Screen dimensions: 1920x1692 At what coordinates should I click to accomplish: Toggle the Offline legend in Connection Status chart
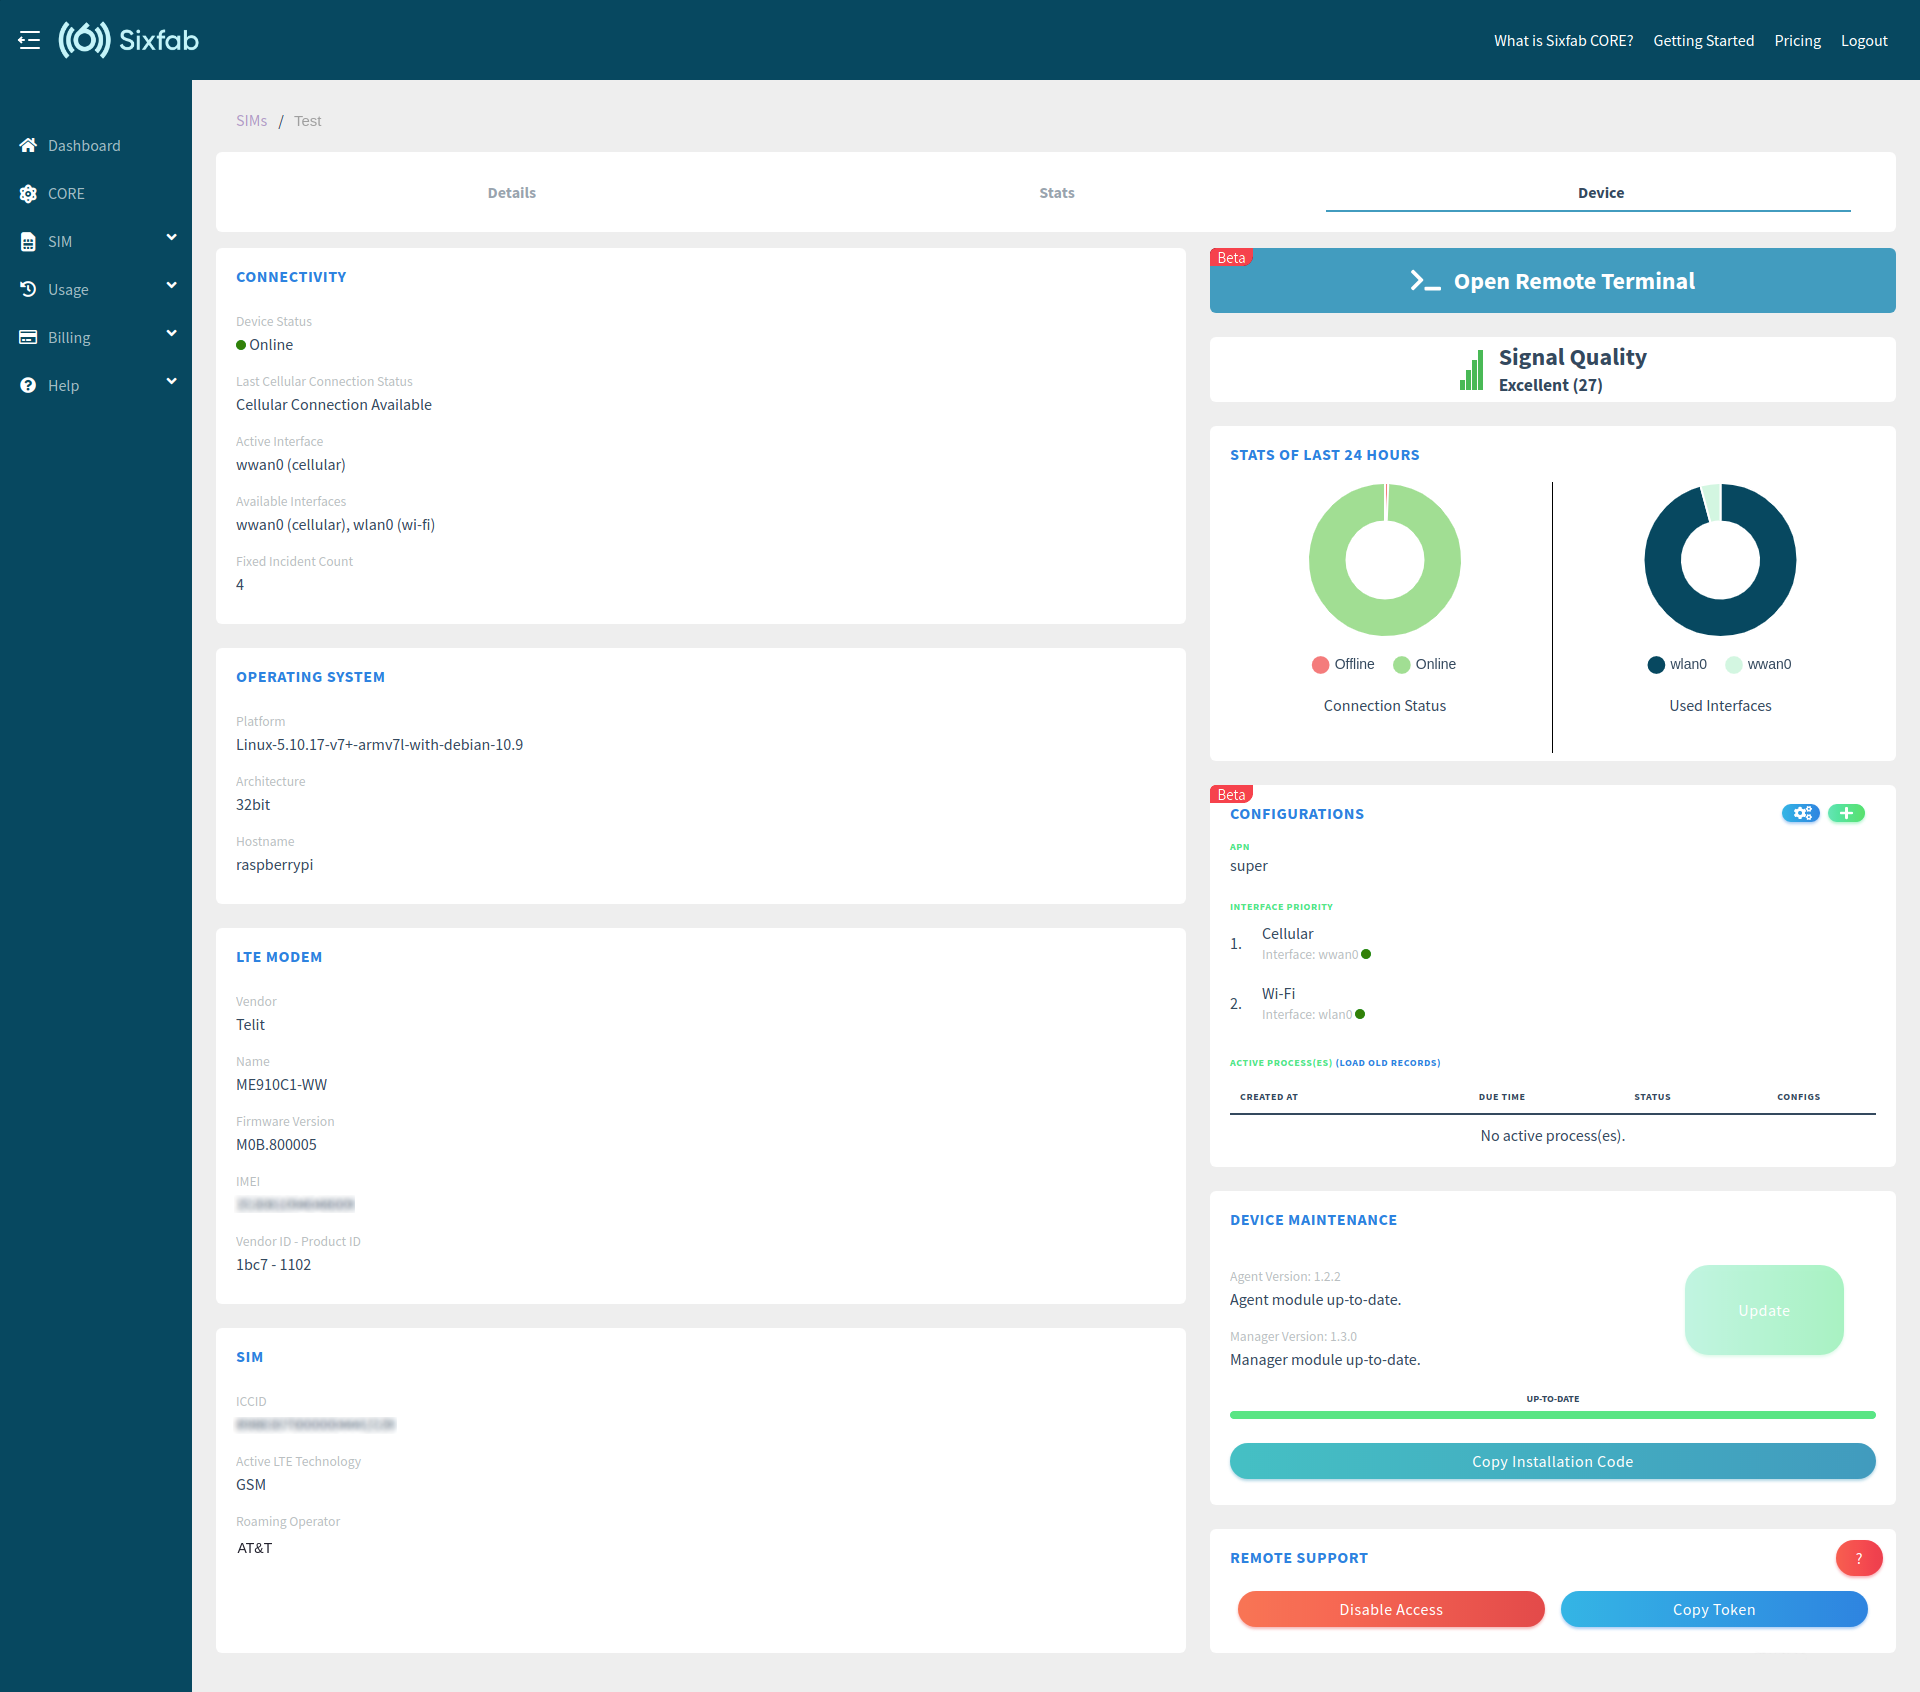[x=1343, y=664]
